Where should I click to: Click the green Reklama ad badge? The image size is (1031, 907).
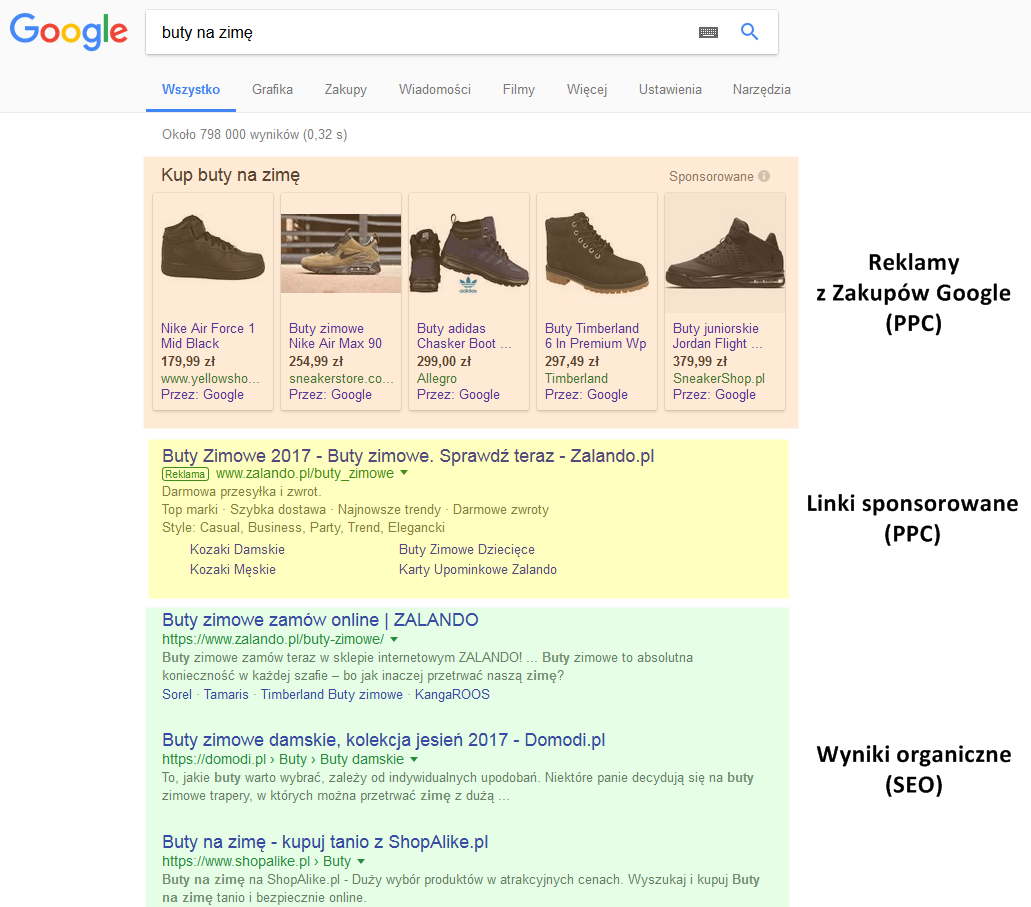coord(185,474)
